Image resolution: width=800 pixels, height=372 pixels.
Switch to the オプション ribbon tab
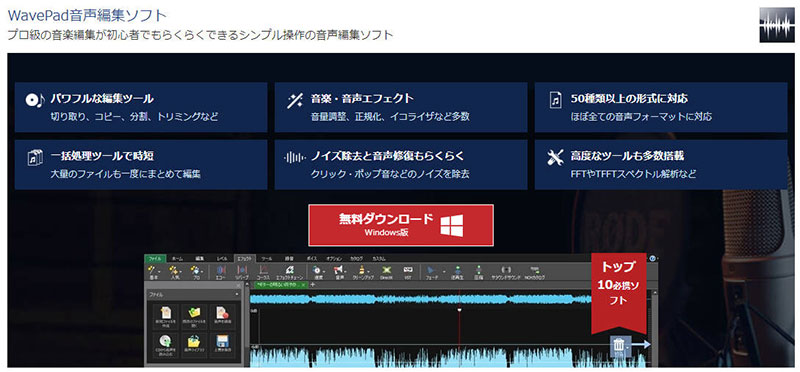[x=334, y=259]
